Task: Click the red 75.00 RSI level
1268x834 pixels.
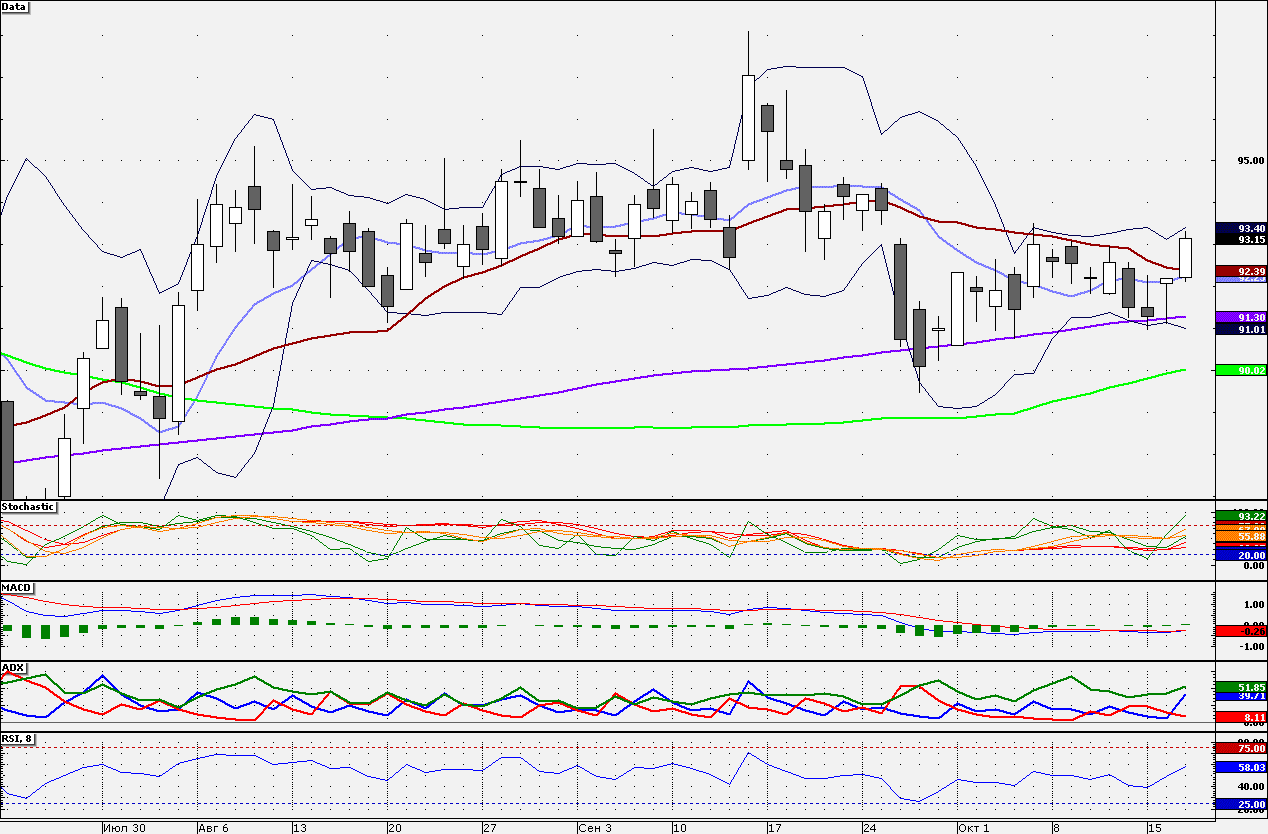Action: [x=1241, y=748]
